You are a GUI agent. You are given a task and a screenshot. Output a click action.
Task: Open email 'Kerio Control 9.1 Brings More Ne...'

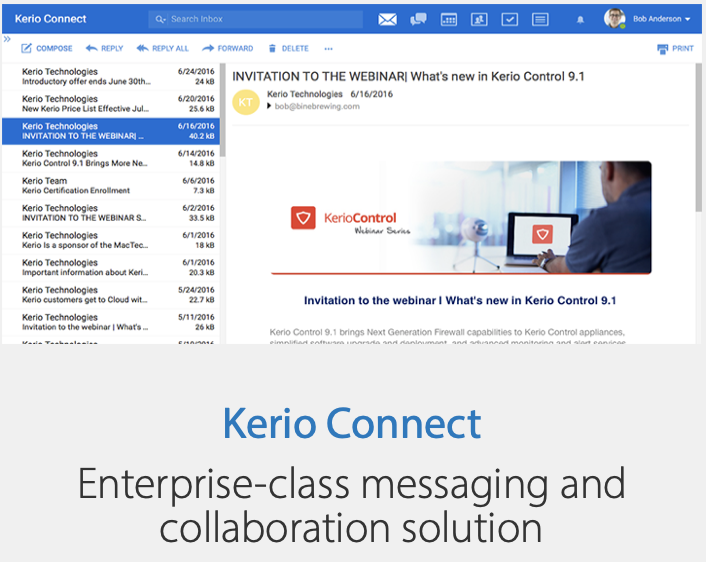pyautogui.click(x=111, y=159)
